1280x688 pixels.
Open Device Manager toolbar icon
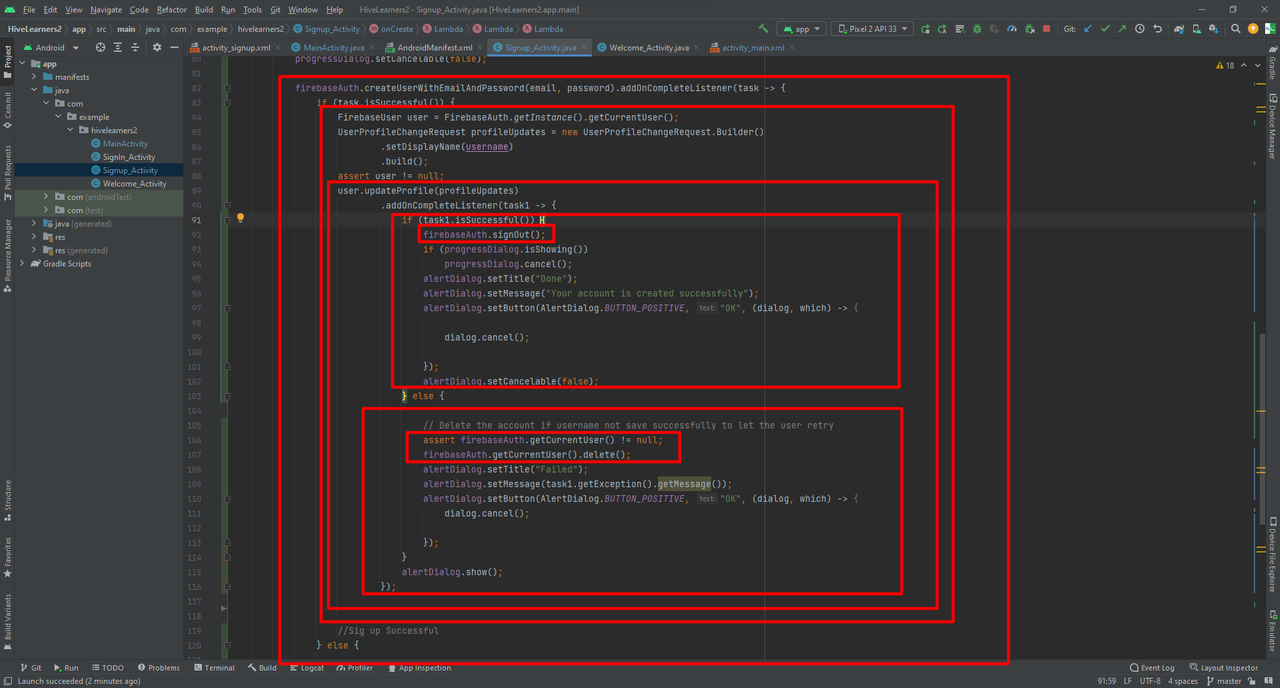click(1196, 29)
